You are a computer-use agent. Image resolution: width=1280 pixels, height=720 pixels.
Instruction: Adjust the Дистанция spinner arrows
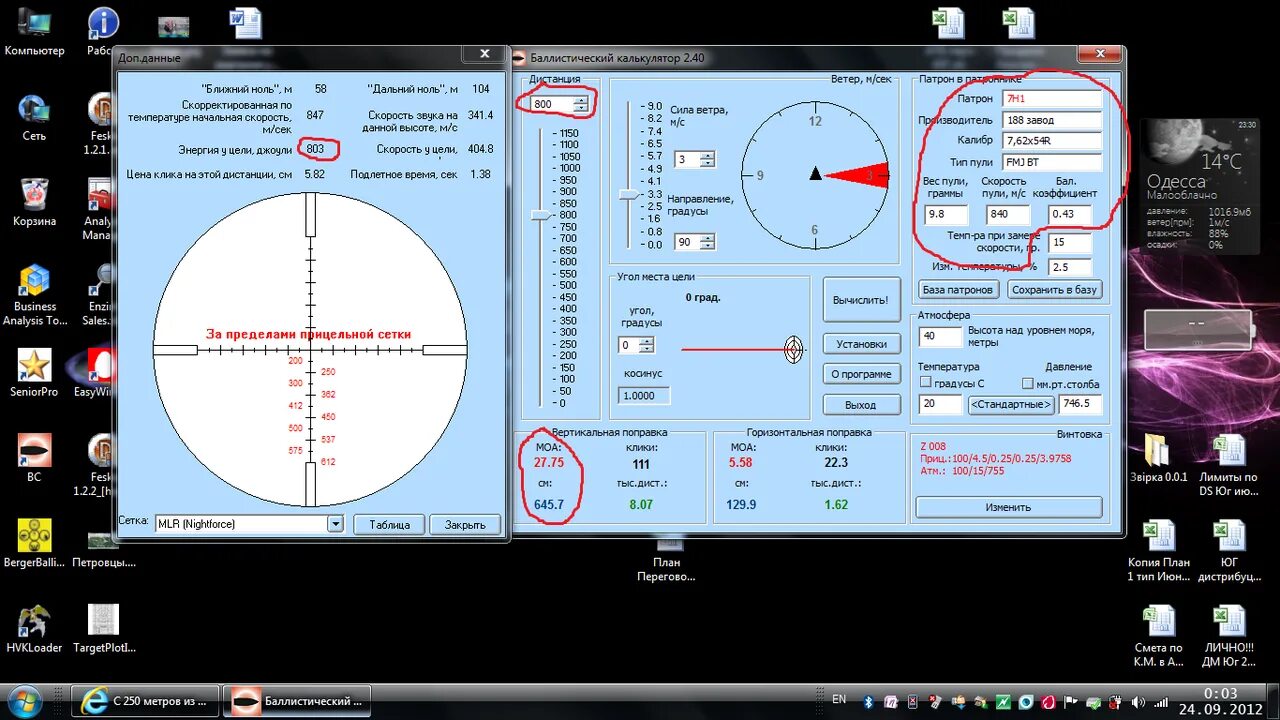pyautogui.click(x=581, y=104)
